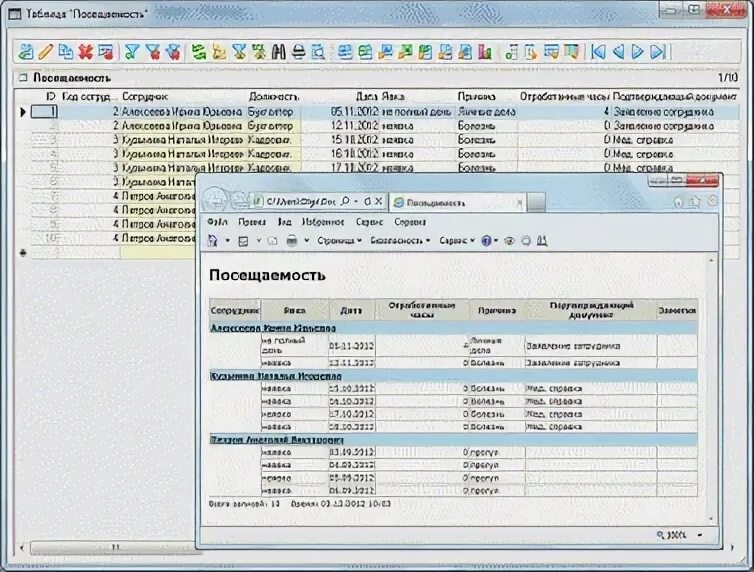The width and height of the screenshot is (754, 572).
Task: Open the Безопасность dropdown
Action: click(x=400, y=240)
